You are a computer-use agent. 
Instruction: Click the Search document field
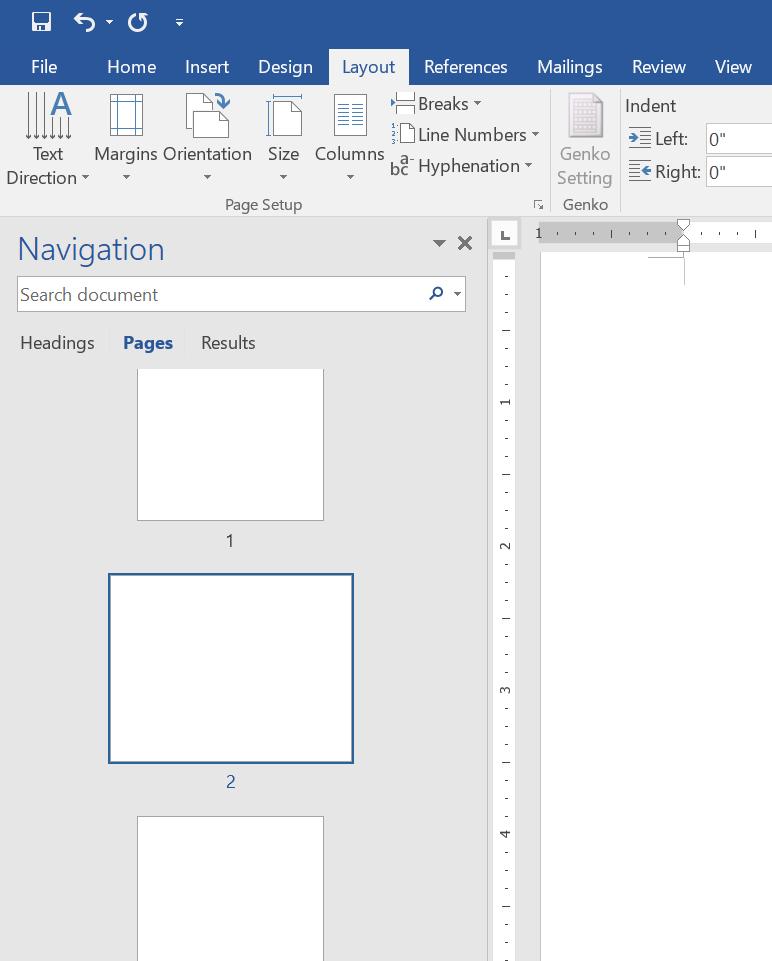(x=220, y=295)
